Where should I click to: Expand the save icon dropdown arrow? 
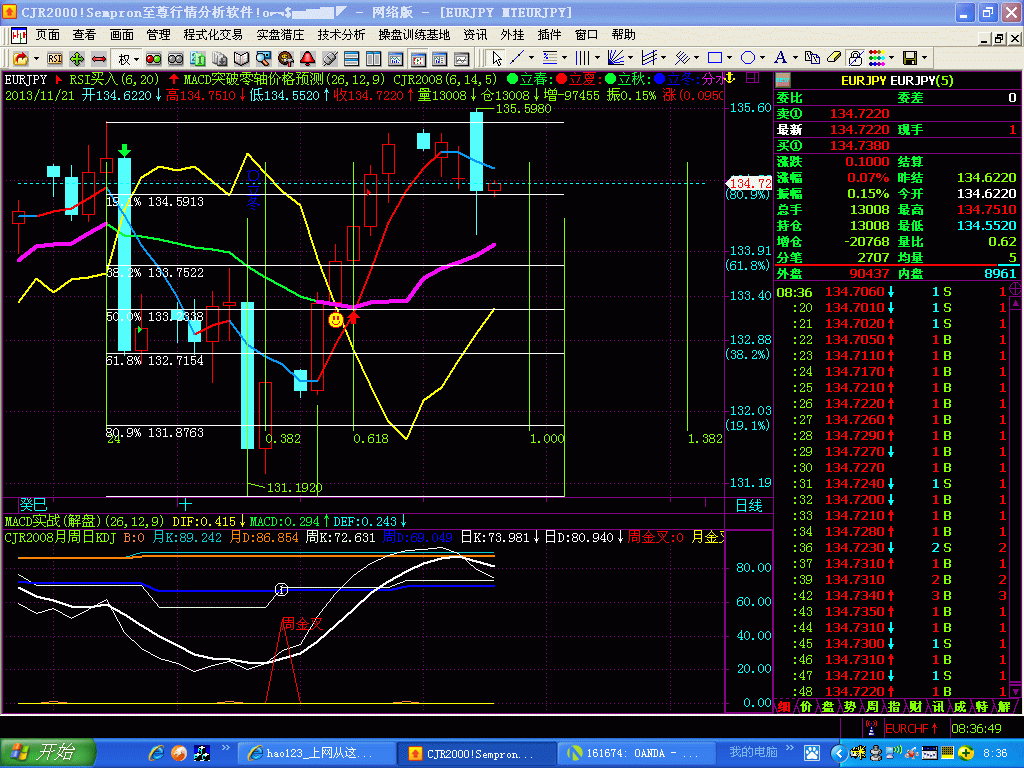[925, 59]
